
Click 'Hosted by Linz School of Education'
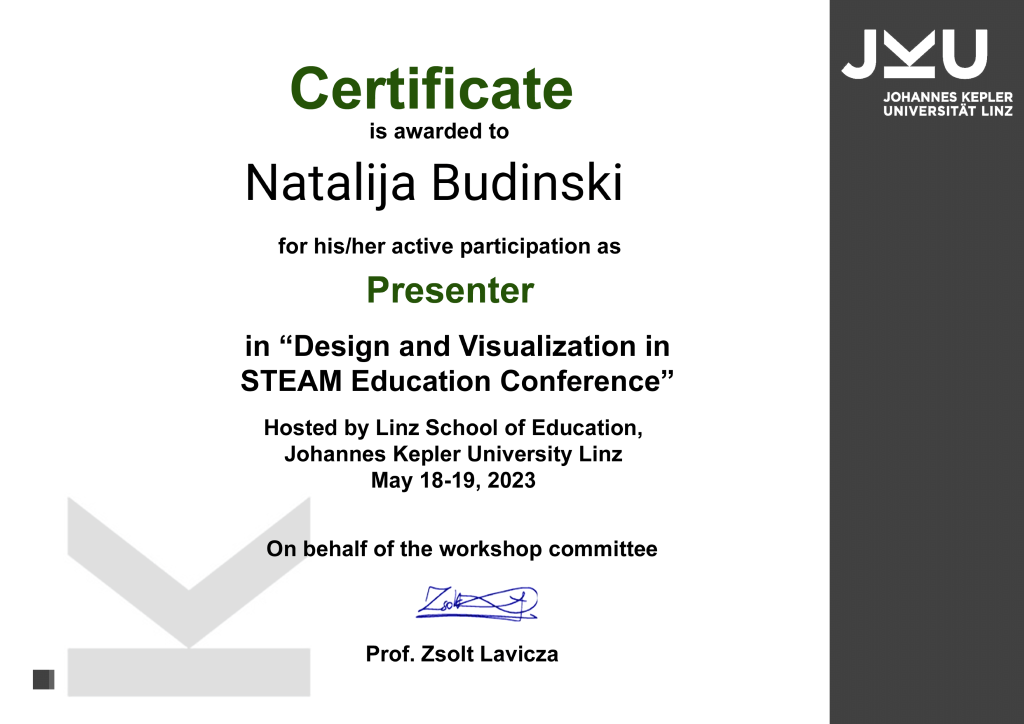pyautogui.click(x=452, y=428)
